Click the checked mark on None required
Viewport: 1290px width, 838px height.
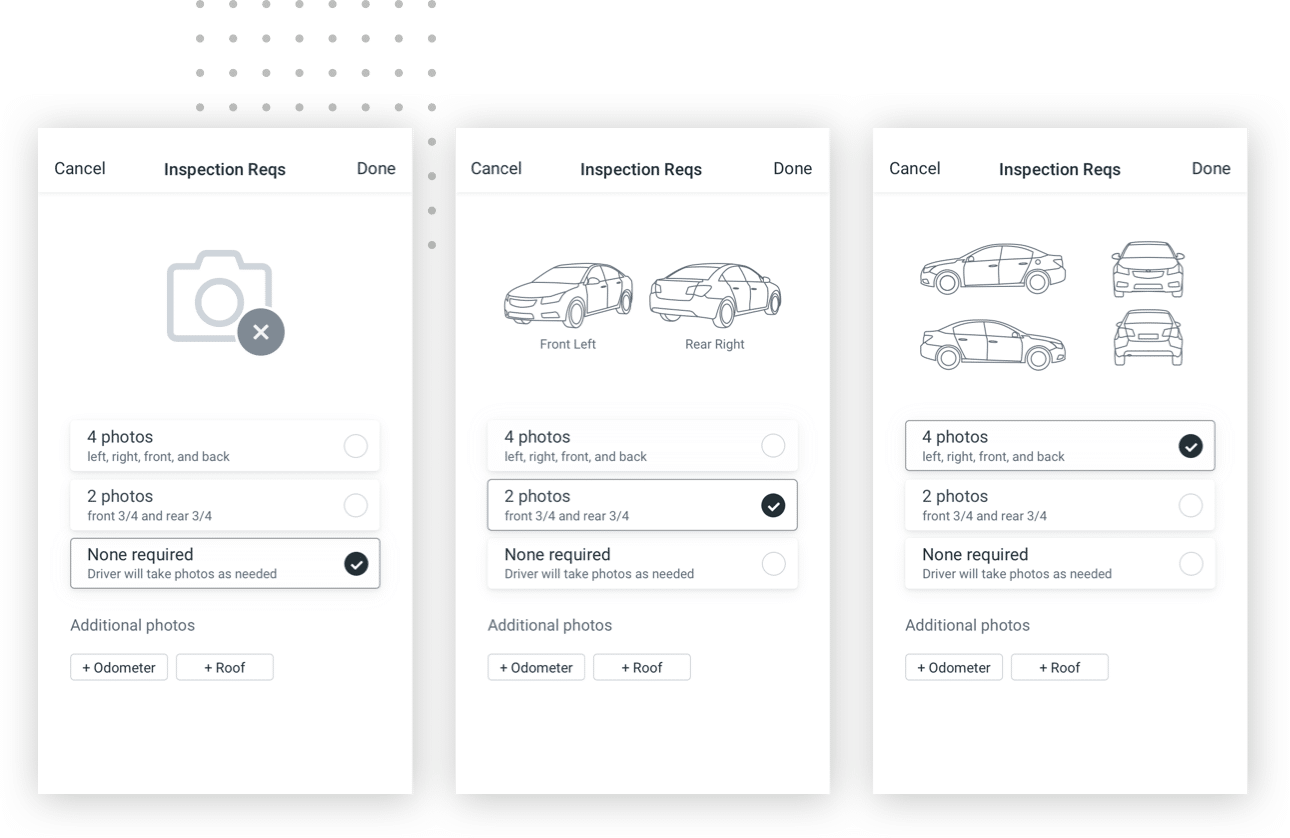pos(356,564)
